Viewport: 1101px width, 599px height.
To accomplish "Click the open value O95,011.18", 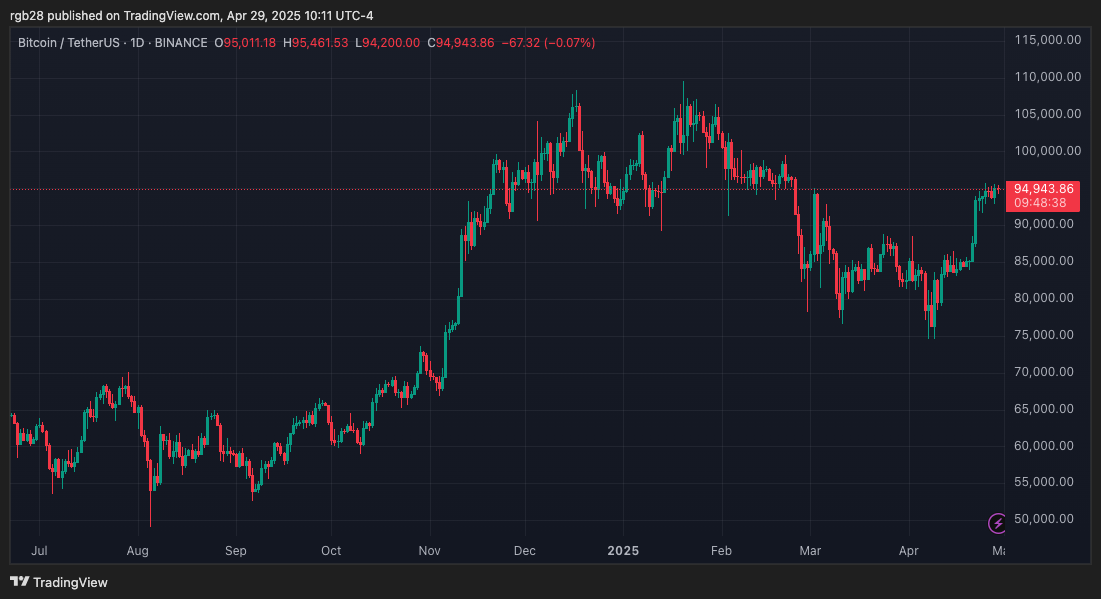I will (245, 43).
